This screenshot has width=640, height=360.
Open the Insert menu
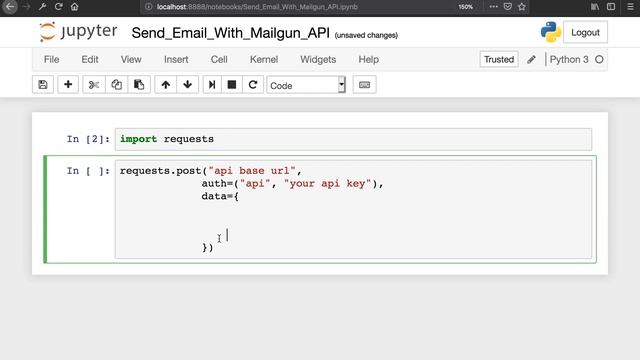(176, 60)
